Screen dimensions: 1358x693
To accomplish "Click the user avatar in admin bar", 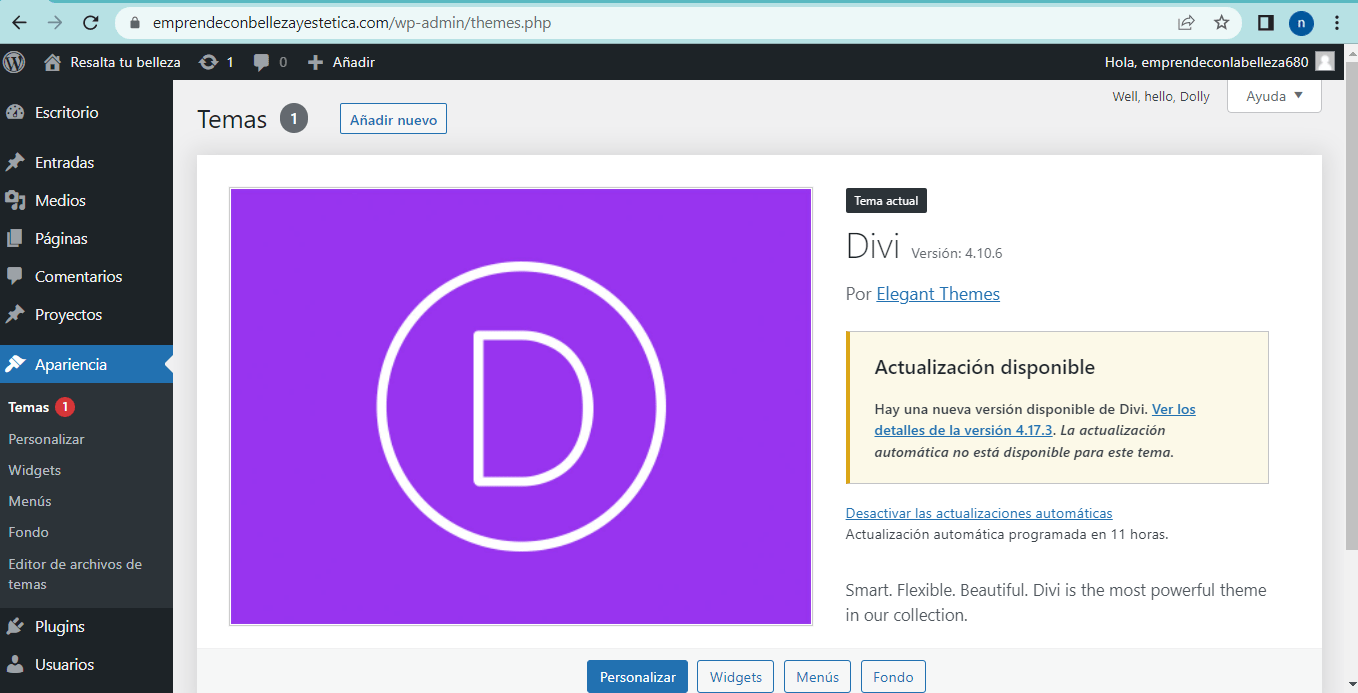I will (1325, 62).
